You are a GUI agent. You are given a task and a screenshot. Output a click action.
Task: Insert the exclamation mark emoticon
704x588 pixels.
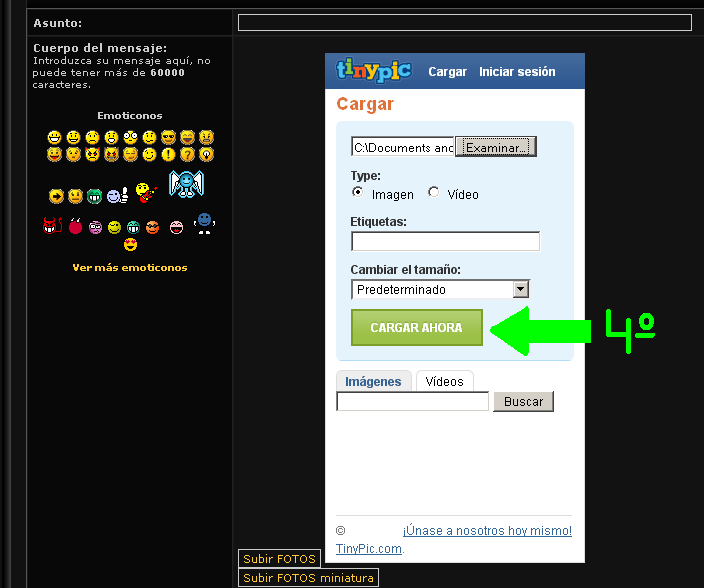168,155
